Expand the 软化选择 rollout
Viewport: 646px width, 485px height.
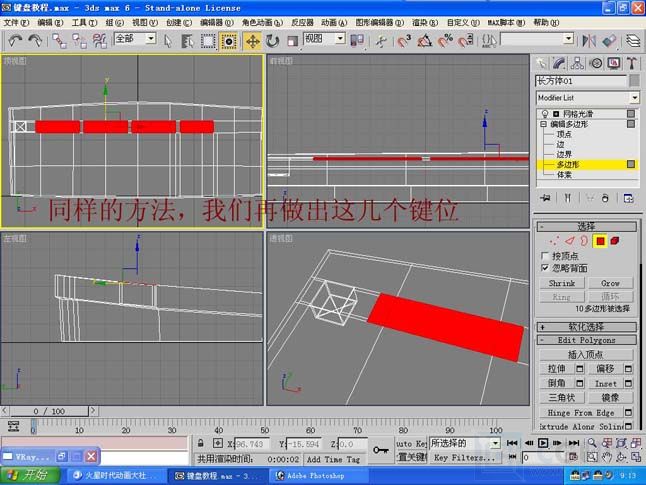click(586, 327)
